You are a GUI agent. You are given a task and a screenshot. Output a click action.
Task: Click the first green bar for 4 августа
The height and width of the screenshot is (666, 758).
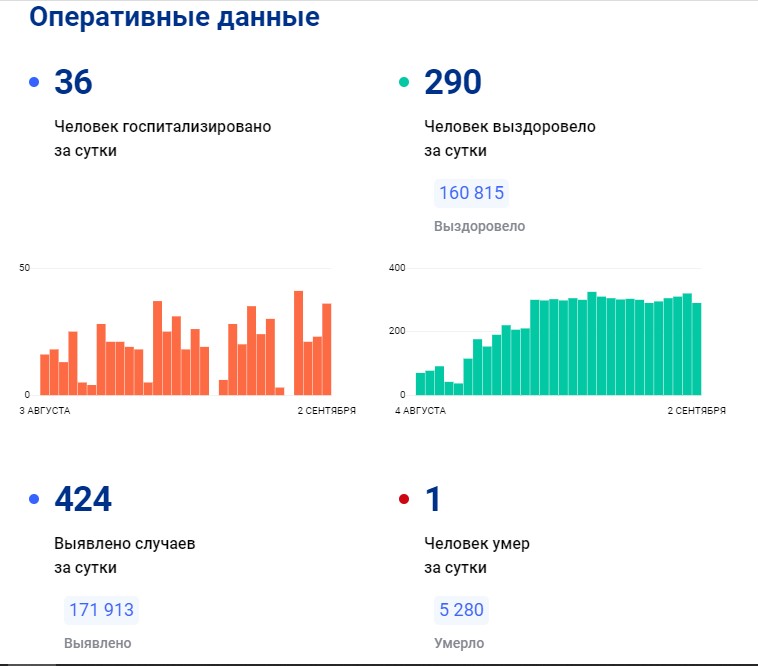(x=421, y=384)
